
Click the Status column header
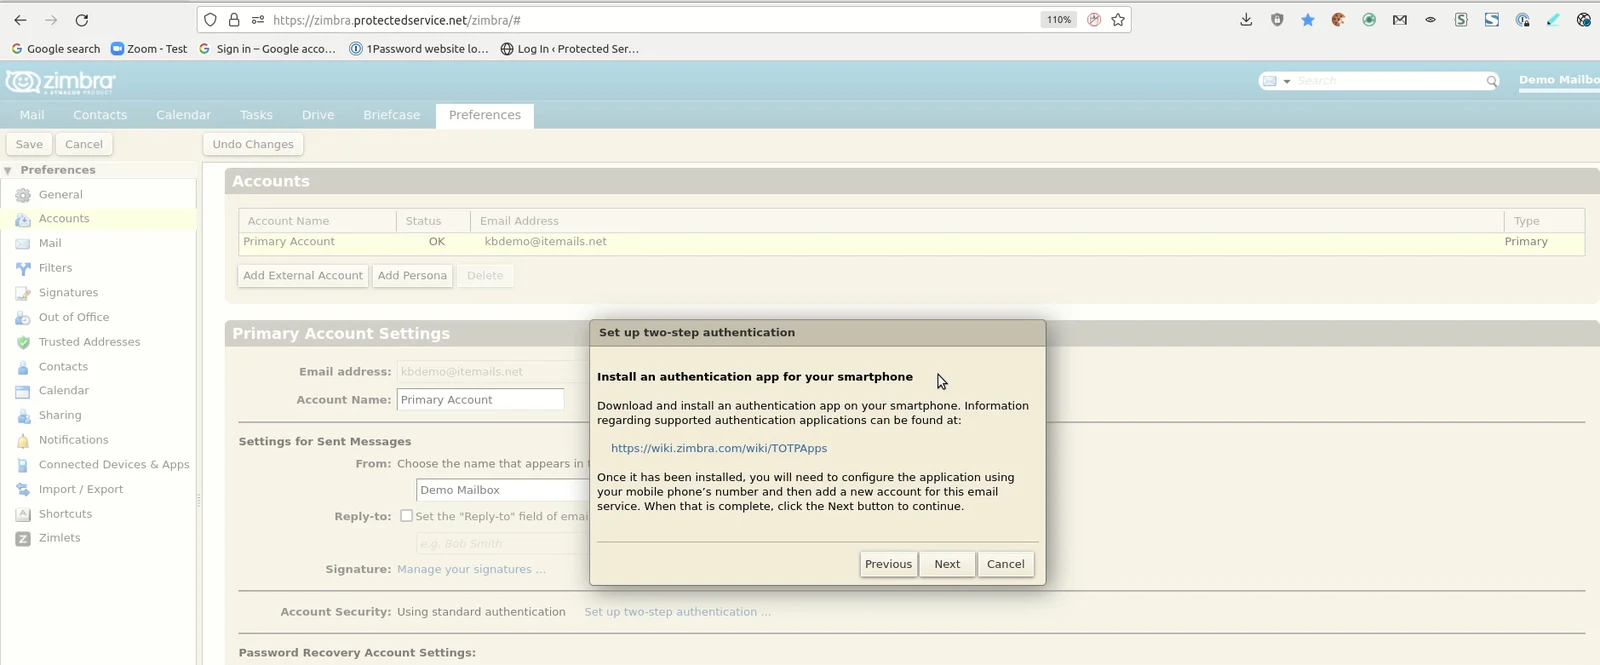[x=433, y=221]
